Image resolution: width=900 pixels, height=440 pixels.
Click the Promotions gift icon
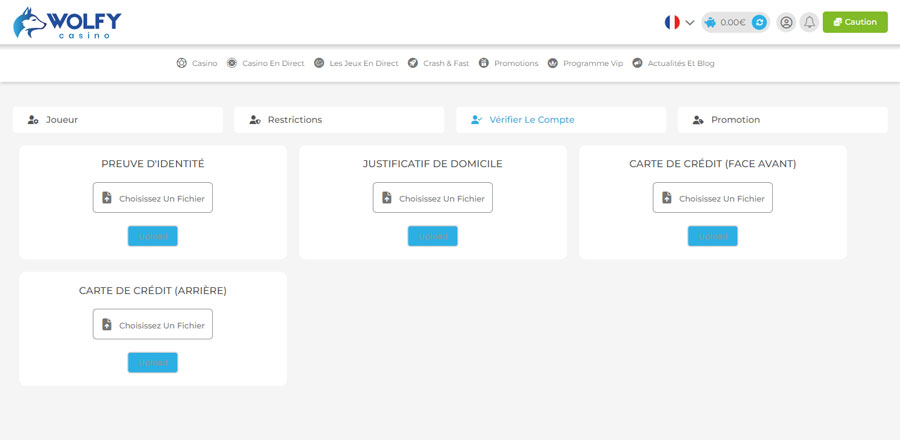tap(484, 63)
